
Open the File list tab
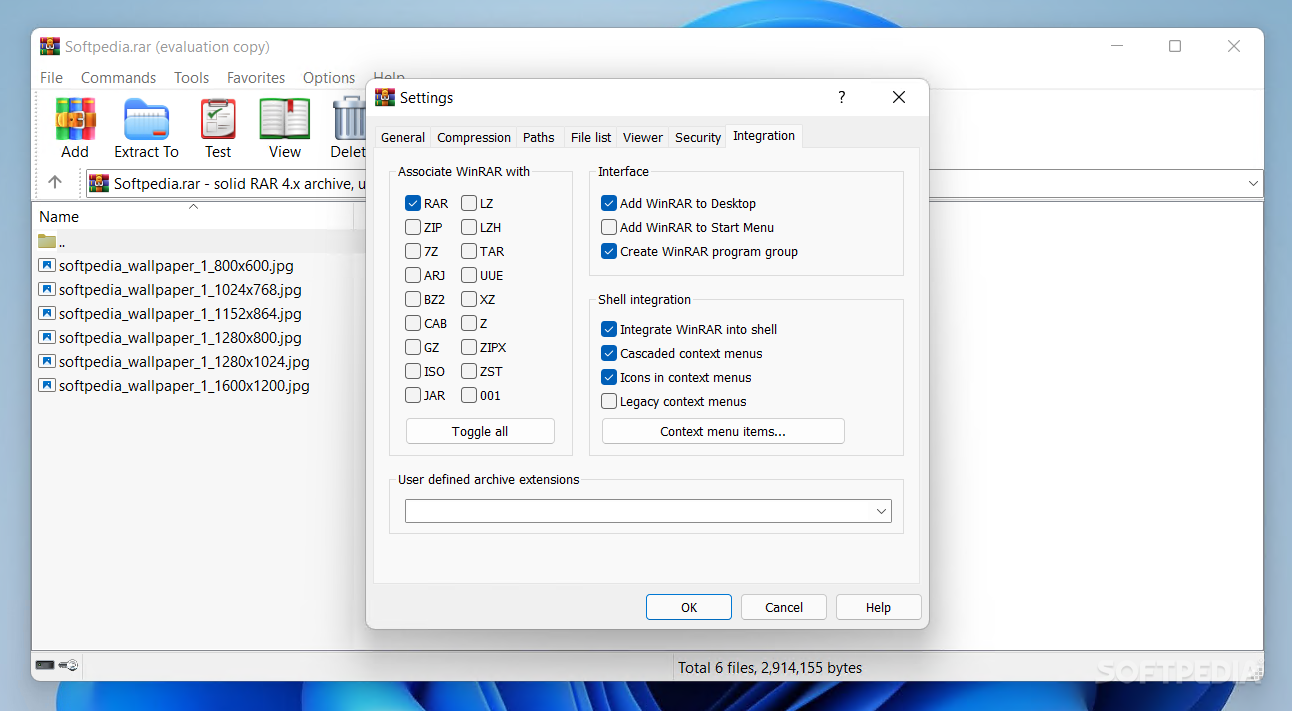tap(590, 137)
